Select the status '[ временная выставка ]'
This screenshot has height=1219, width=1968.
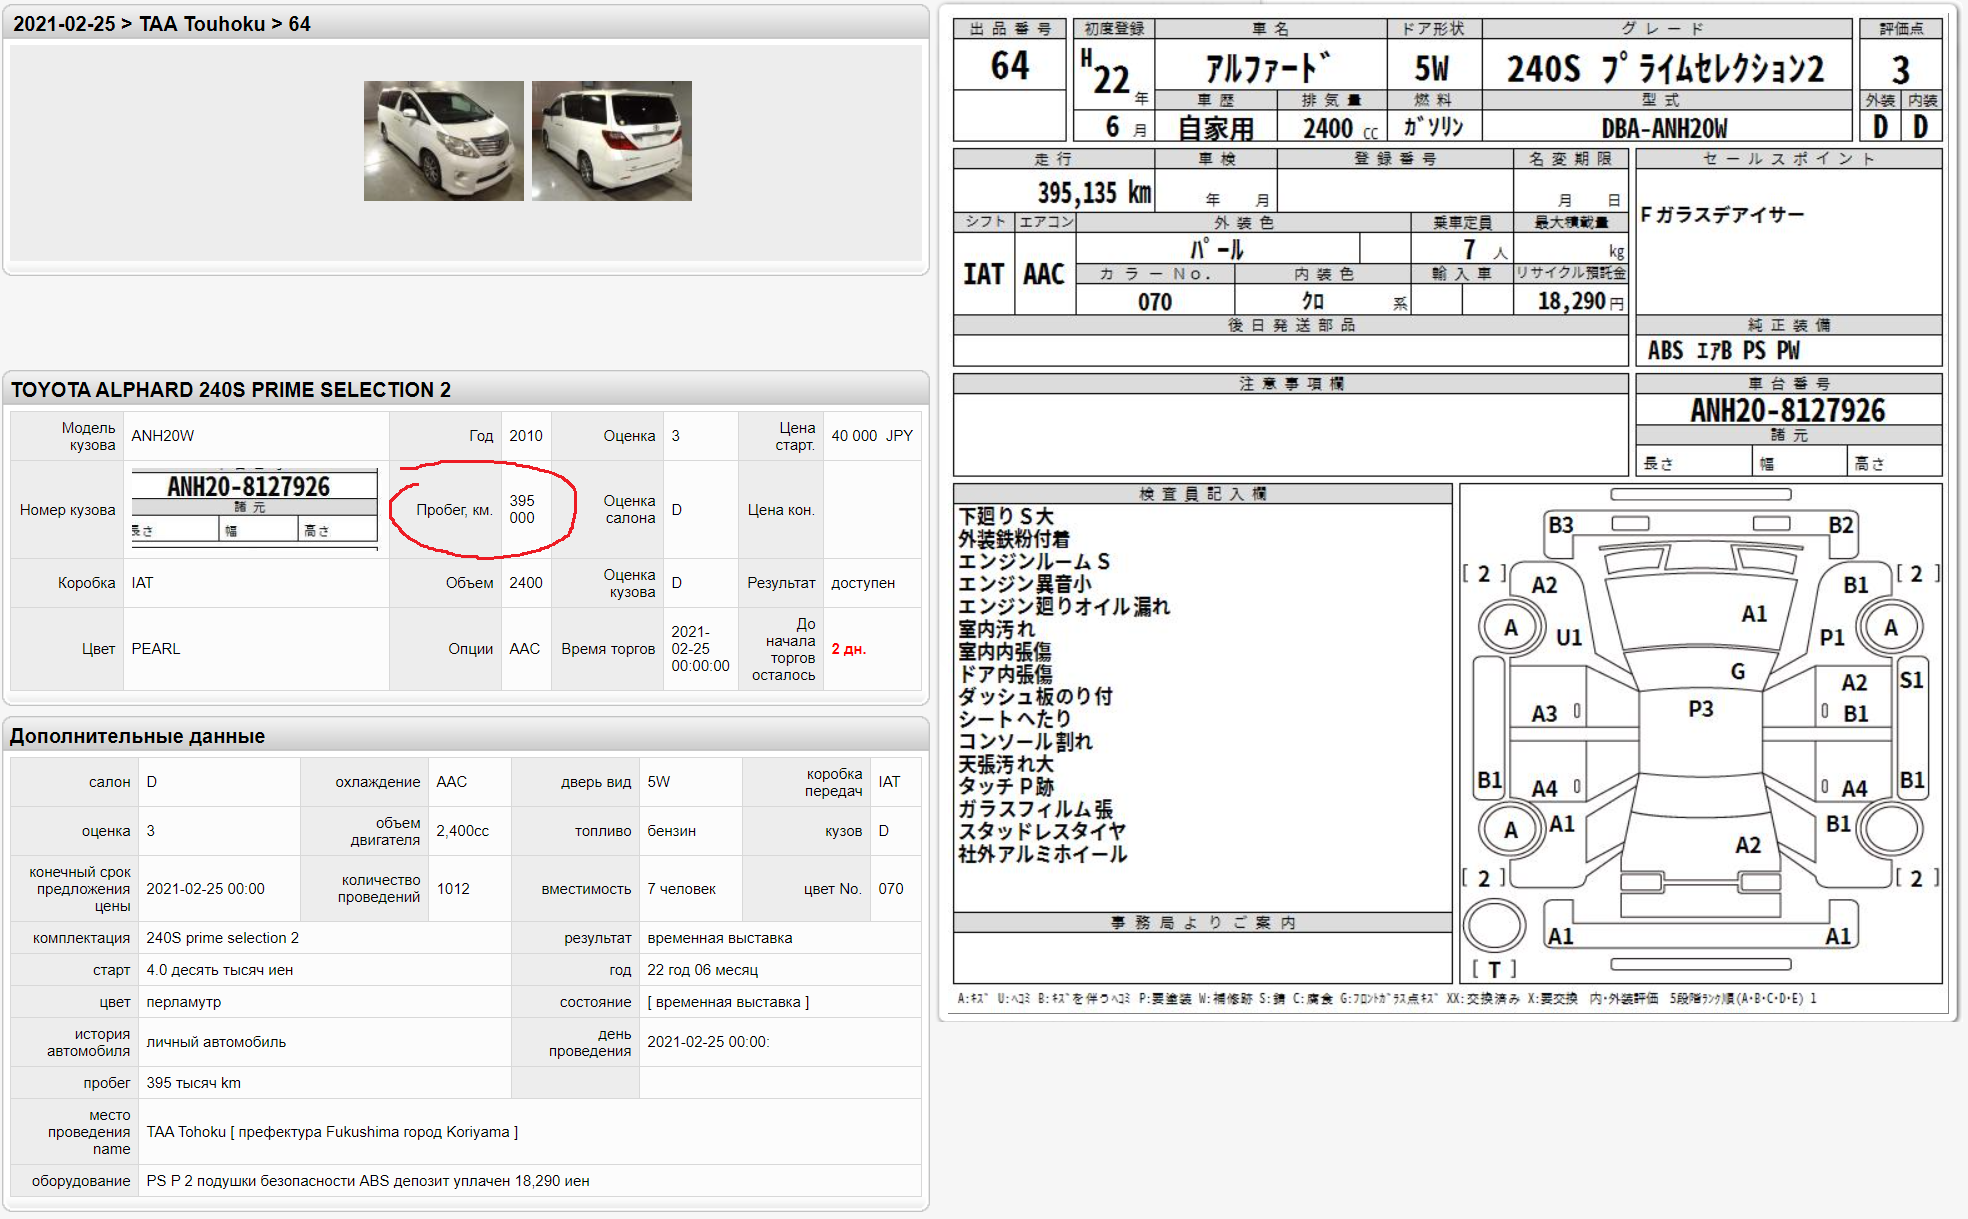click(728, 1002)
